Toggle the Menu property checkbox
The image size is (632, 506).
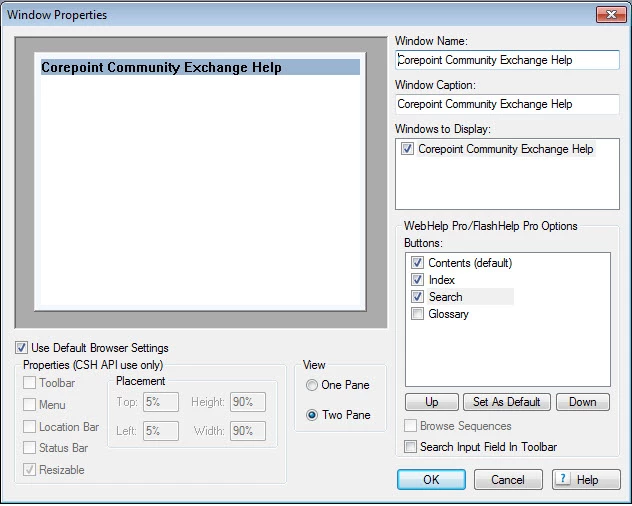click(29, 404)
